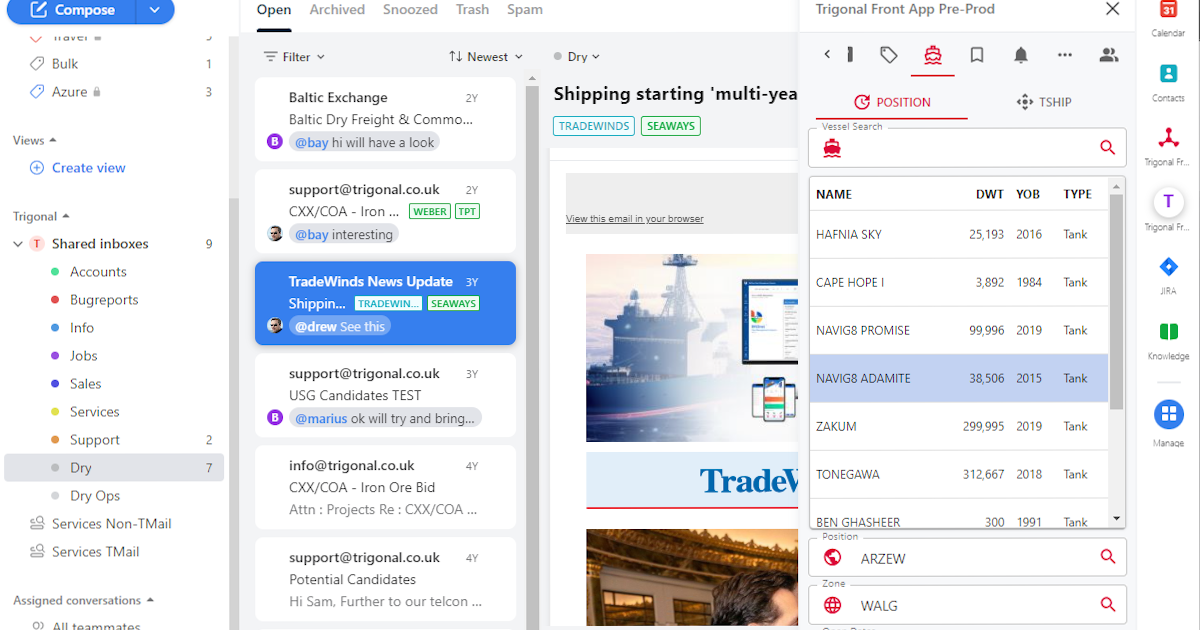Open the JIRA integration icon
This screenshot has height=630, width=1200.
tap(1168, 267)
